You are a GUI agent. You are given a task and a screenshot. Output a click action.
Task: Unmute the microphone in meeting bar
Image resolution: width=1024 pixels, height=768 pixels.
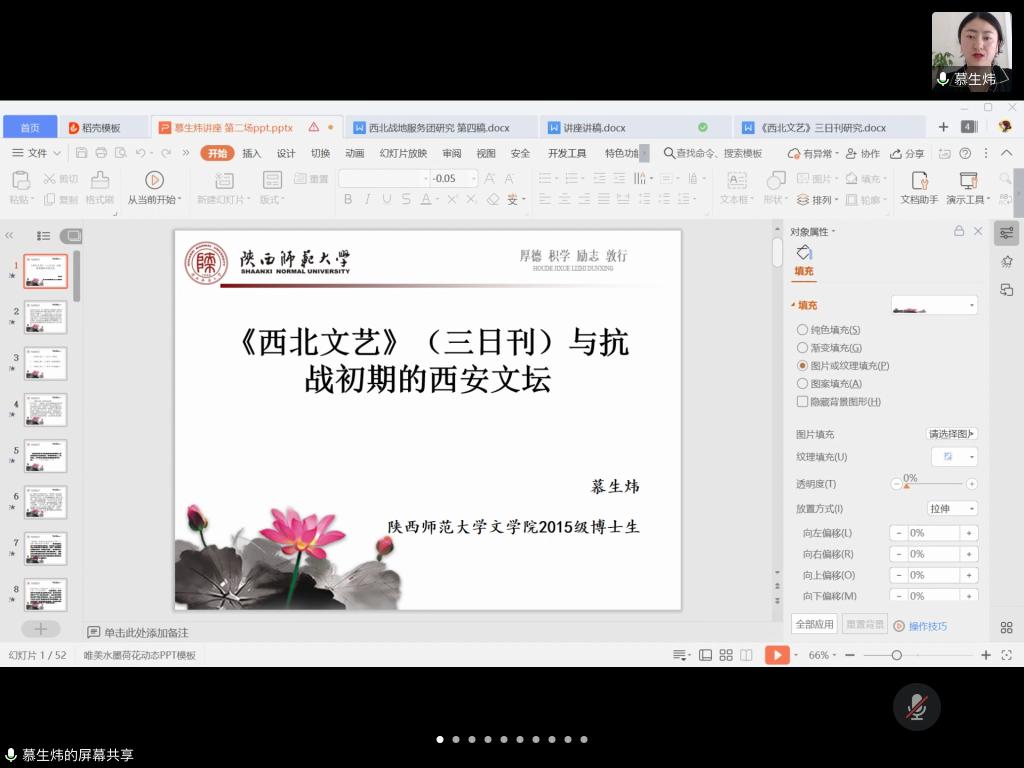(x=916, y=707)
